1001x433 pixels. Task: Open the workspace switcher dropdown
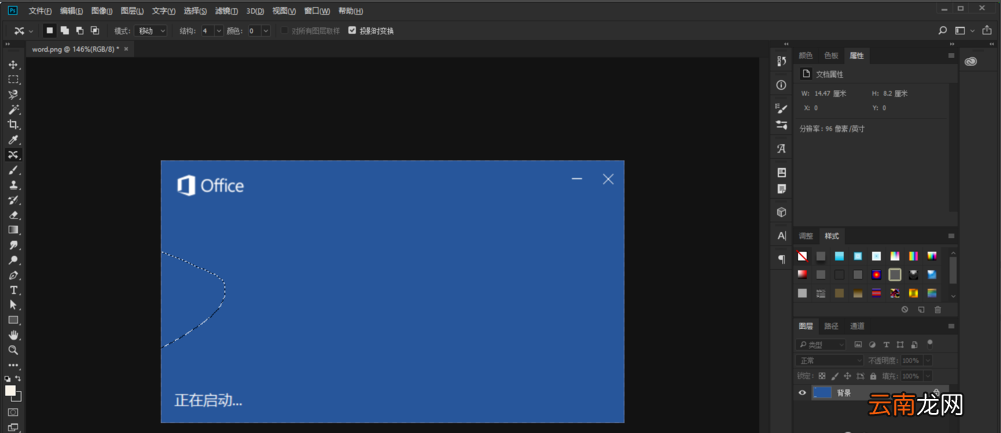point(964,31)
